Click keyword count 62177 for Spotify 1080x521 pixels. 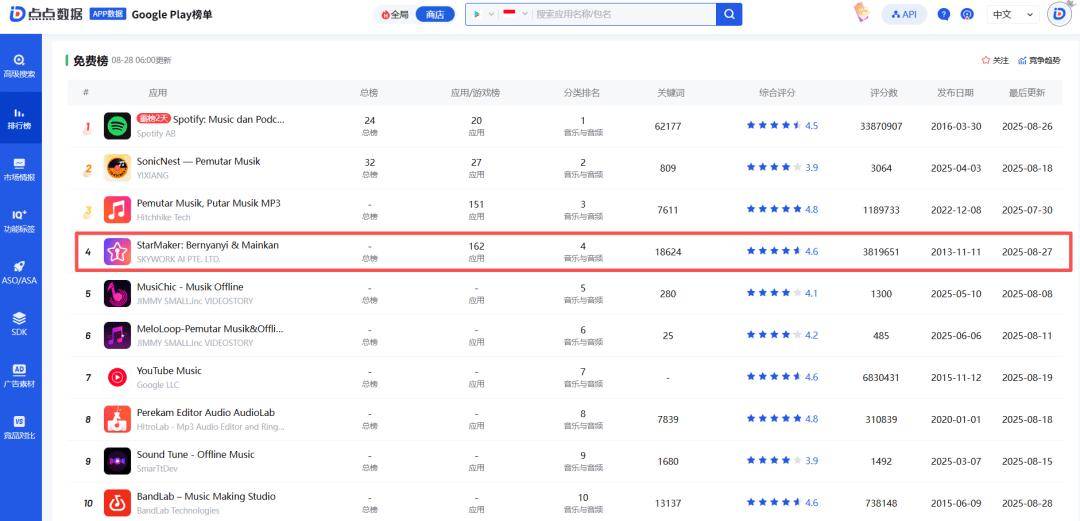click(667, 126)
